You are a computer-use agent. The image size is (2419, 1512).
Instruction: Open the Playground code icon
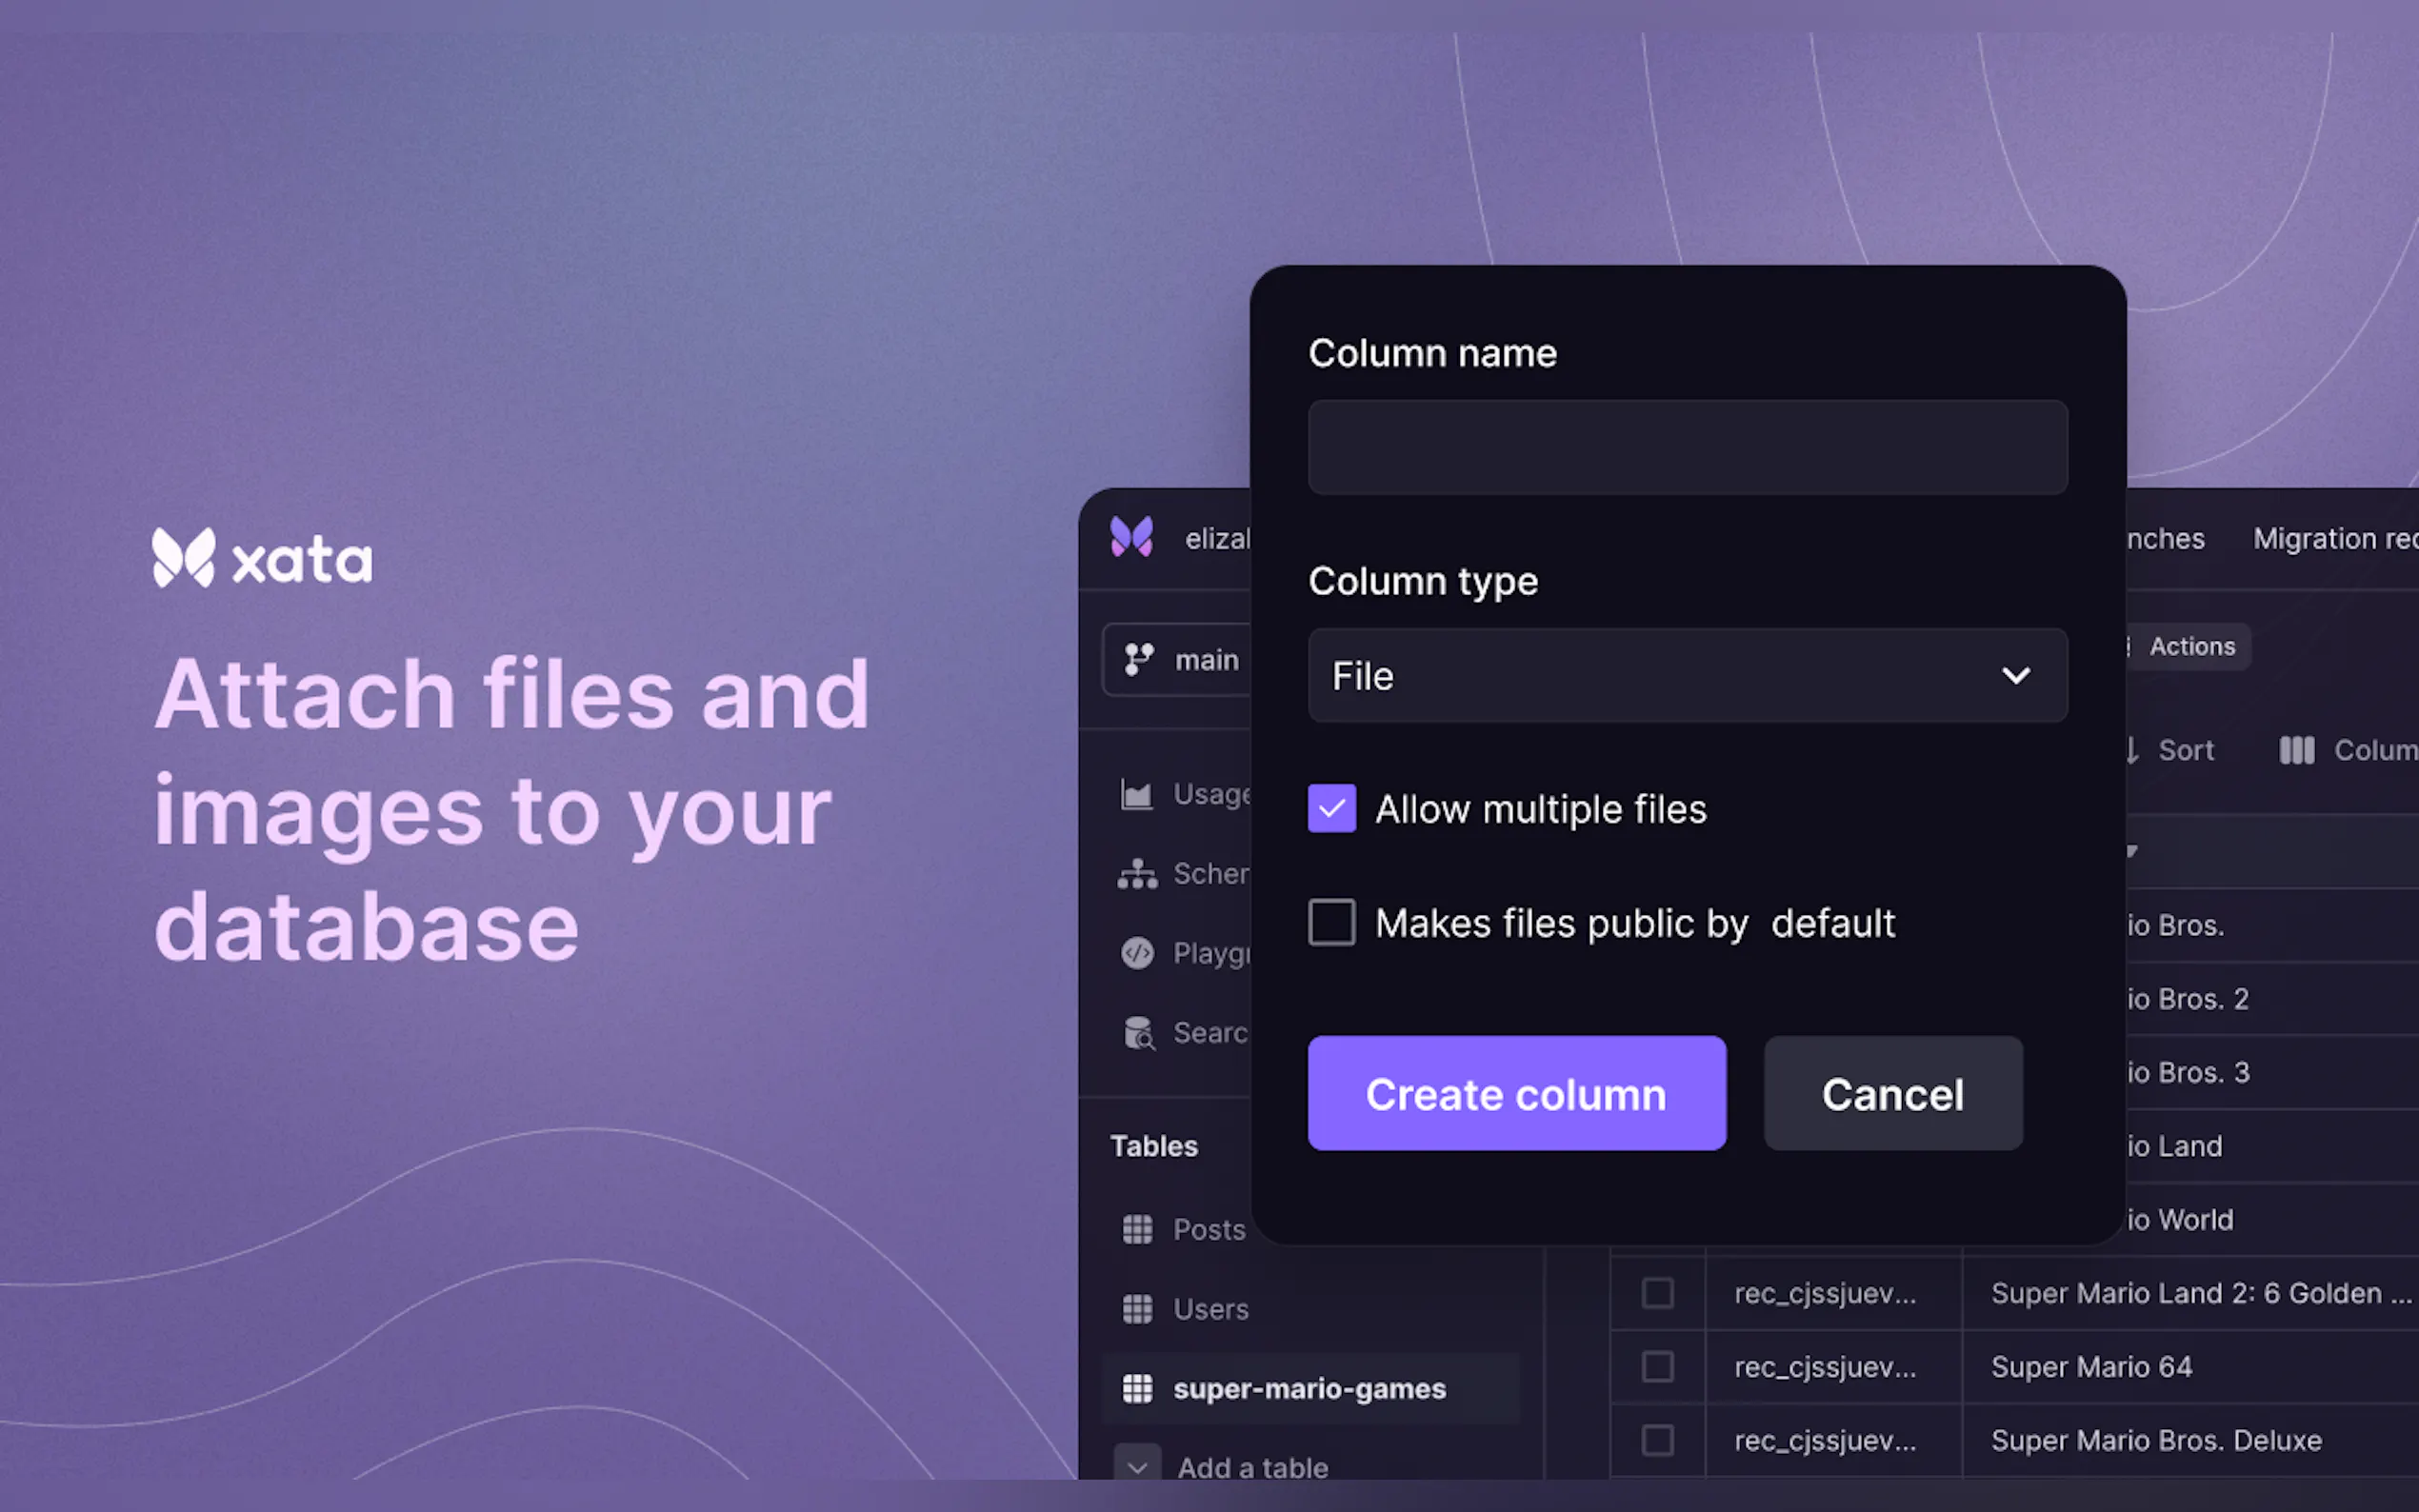point(1137,954)
